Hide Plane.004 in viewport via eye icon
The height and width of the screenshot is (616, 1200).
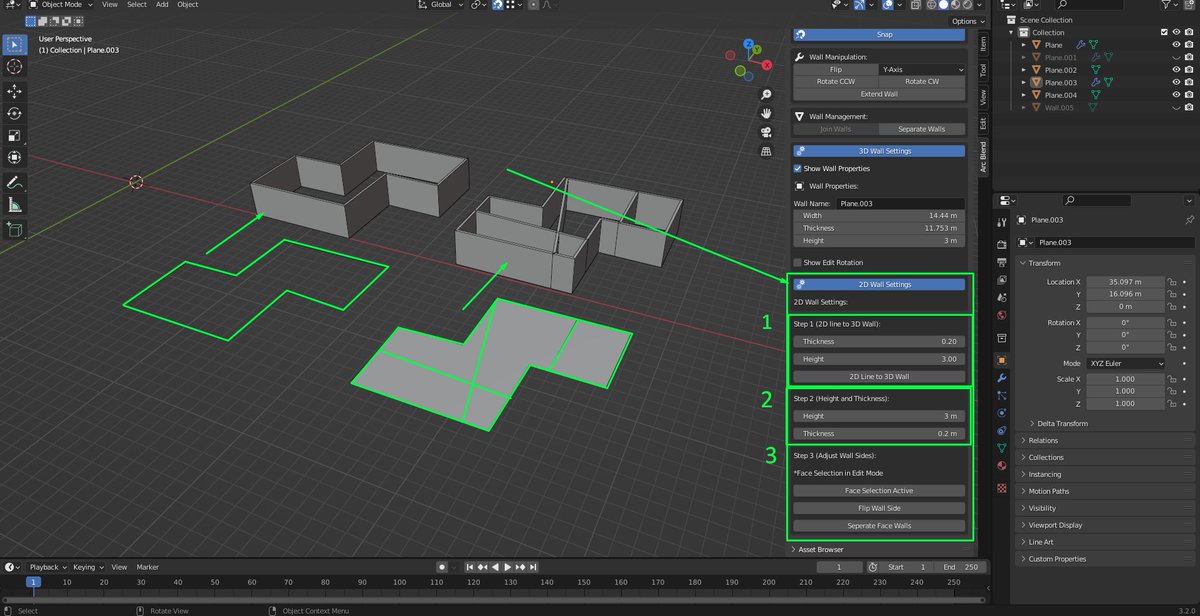(1176, 95)
